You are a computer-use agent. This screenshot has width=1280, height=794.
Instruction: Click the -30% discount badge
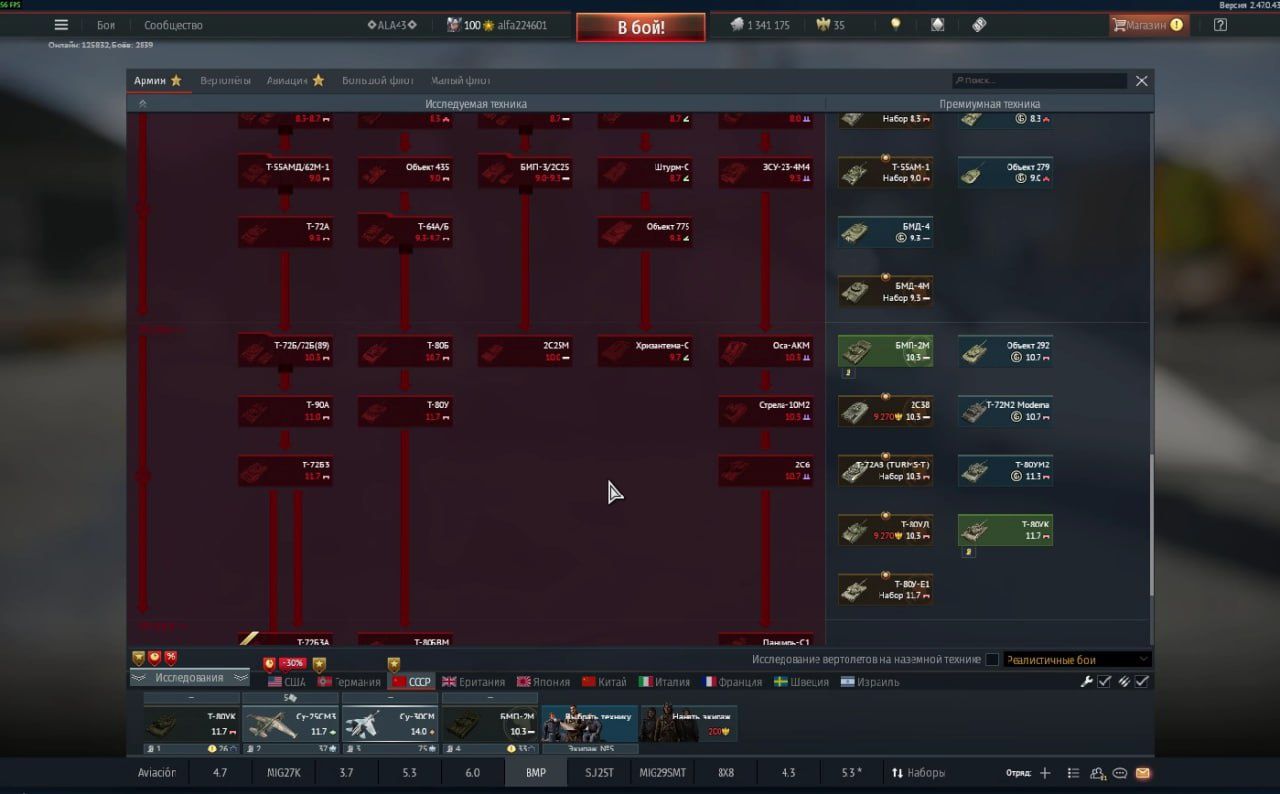(x=291, y=663)
